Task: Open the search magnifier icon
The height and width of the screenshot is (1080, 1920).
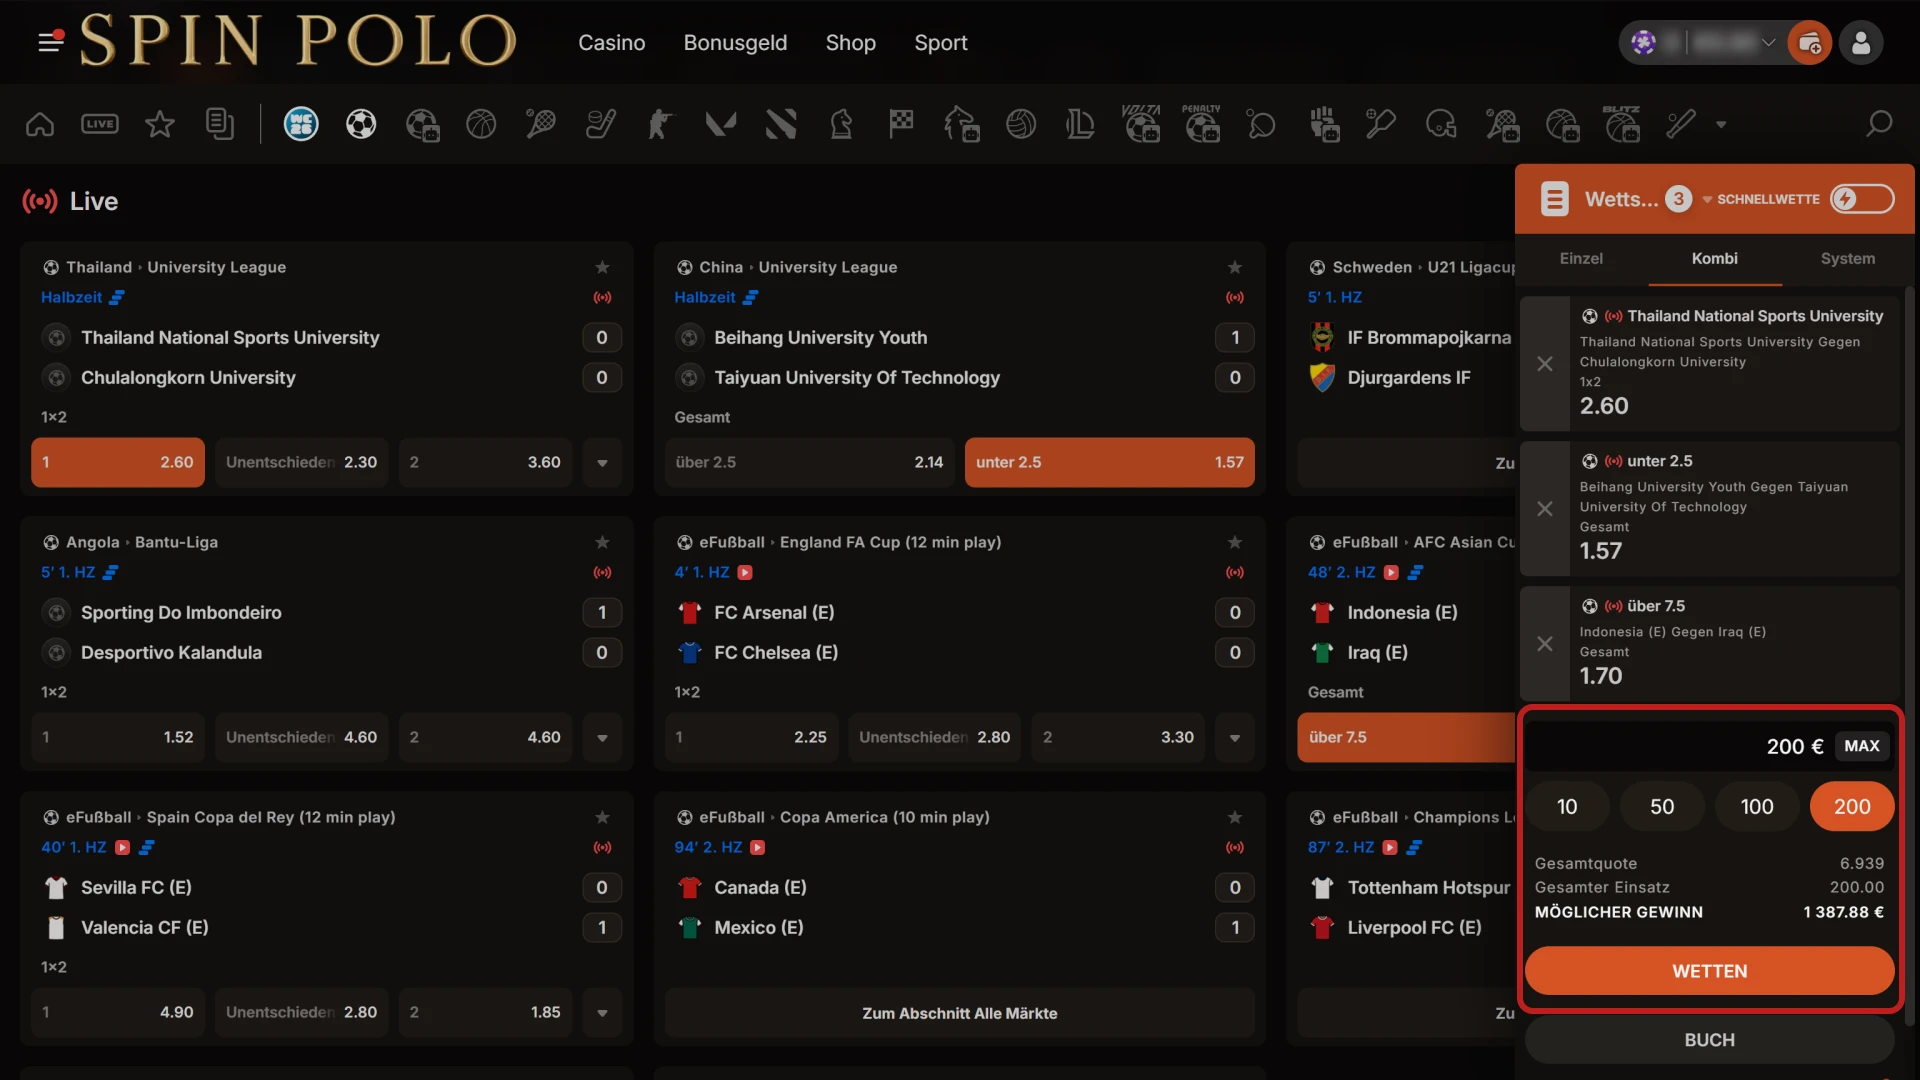Action: click(x=1879, y=124)
